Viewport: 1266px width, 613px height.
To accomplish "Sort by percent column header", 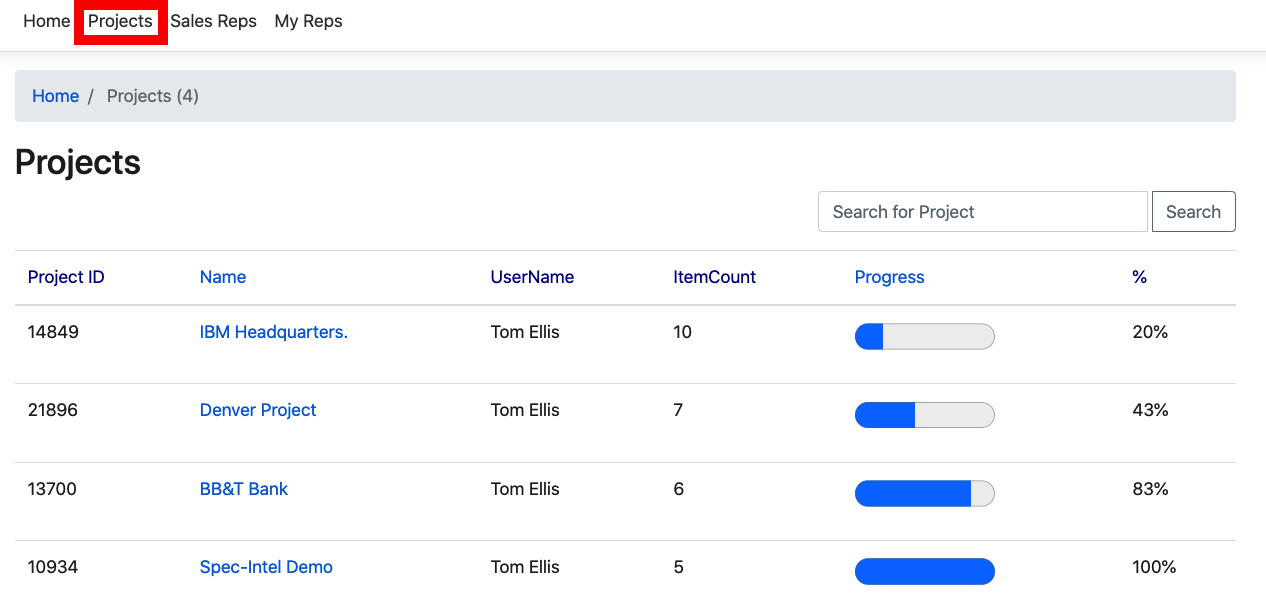I will (x=1139, y=277).
